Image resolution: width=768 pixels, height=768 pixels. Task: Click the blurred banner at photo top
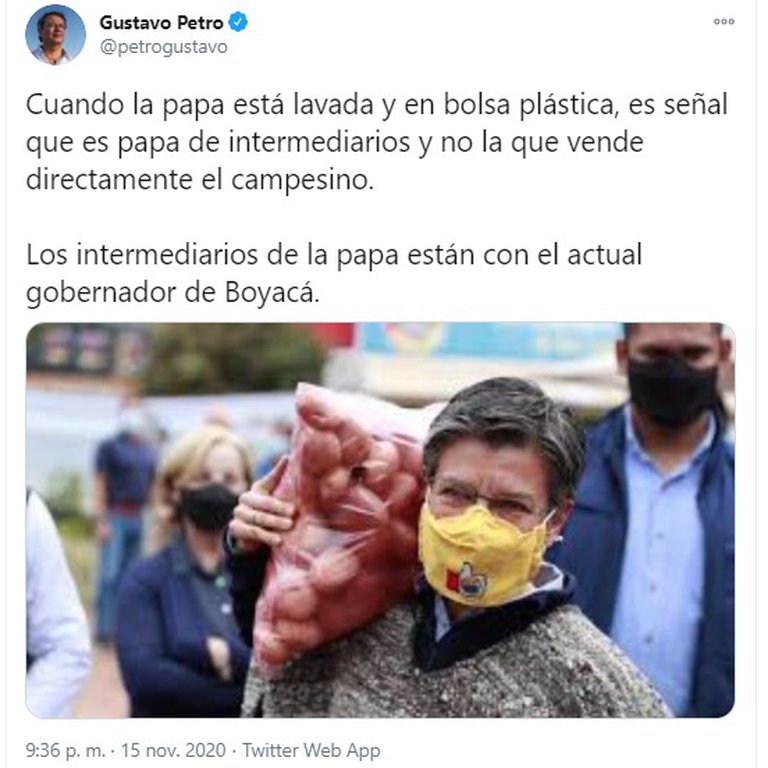tap(490, 339)
